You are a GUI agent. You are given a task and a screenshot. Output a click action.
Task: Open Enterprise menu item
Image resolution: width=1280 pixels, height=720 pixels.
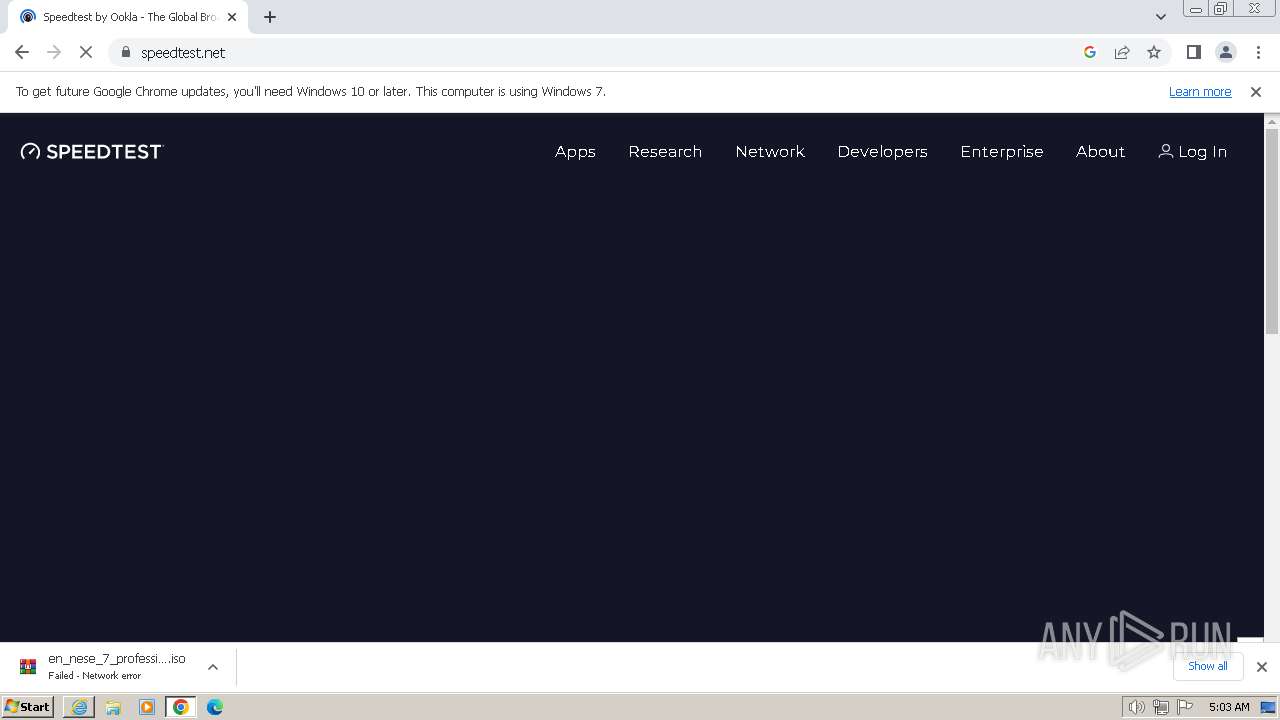1002,151
